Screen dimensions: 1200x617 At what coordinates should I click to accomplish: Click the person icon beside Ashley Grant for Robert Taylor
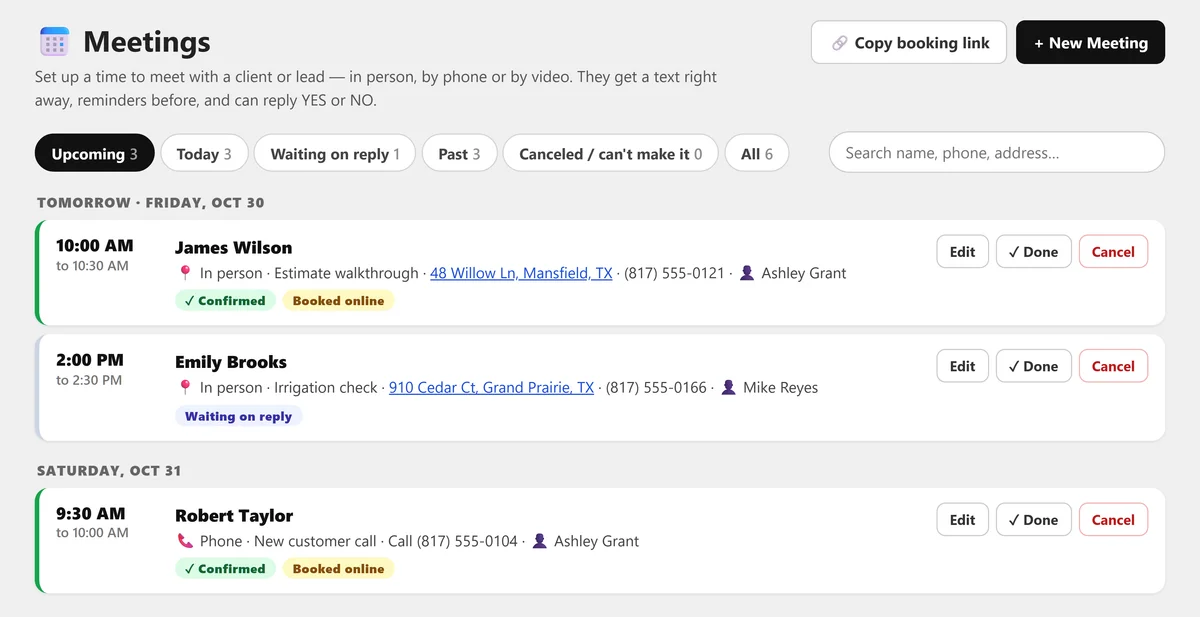pos(540,541)
